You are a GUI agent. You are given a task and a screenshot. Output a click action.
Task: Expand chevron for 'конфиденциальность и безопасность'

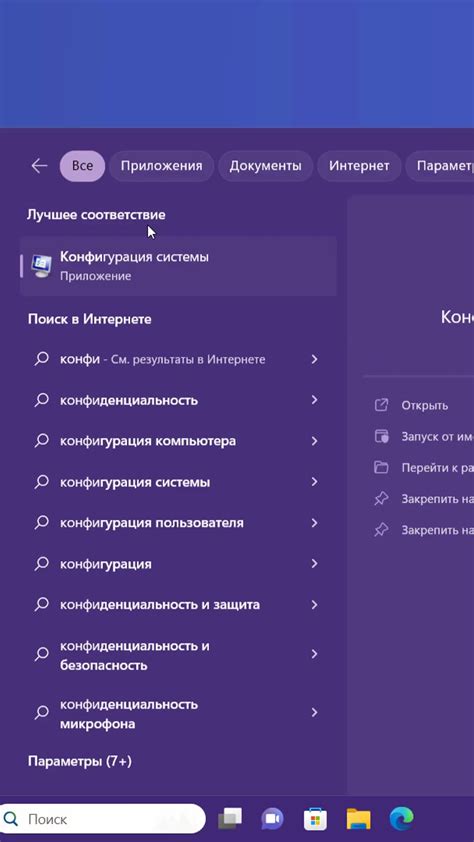click(315, 654)
